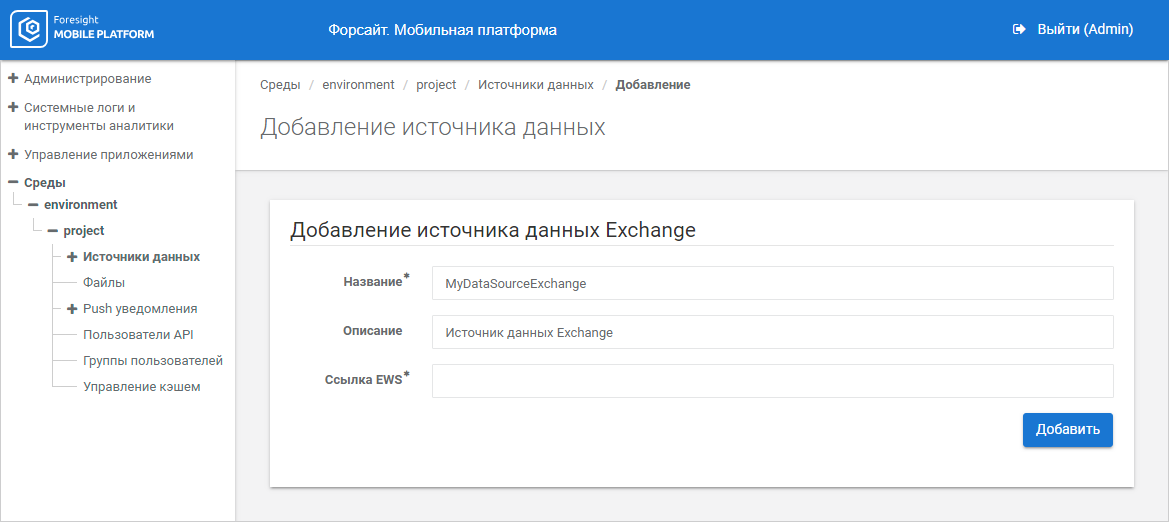Click the Описание input field
Image resolution: width=1169 pixels, height=522 pixels.
[772, 332]
